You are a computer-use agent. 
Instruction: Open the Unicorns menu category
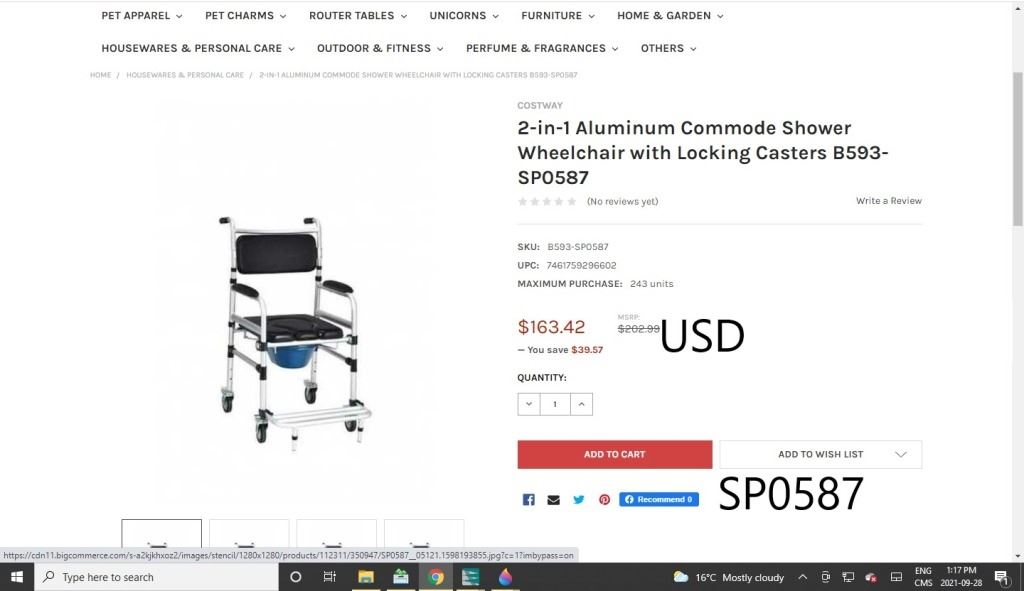tap(464, 16)
